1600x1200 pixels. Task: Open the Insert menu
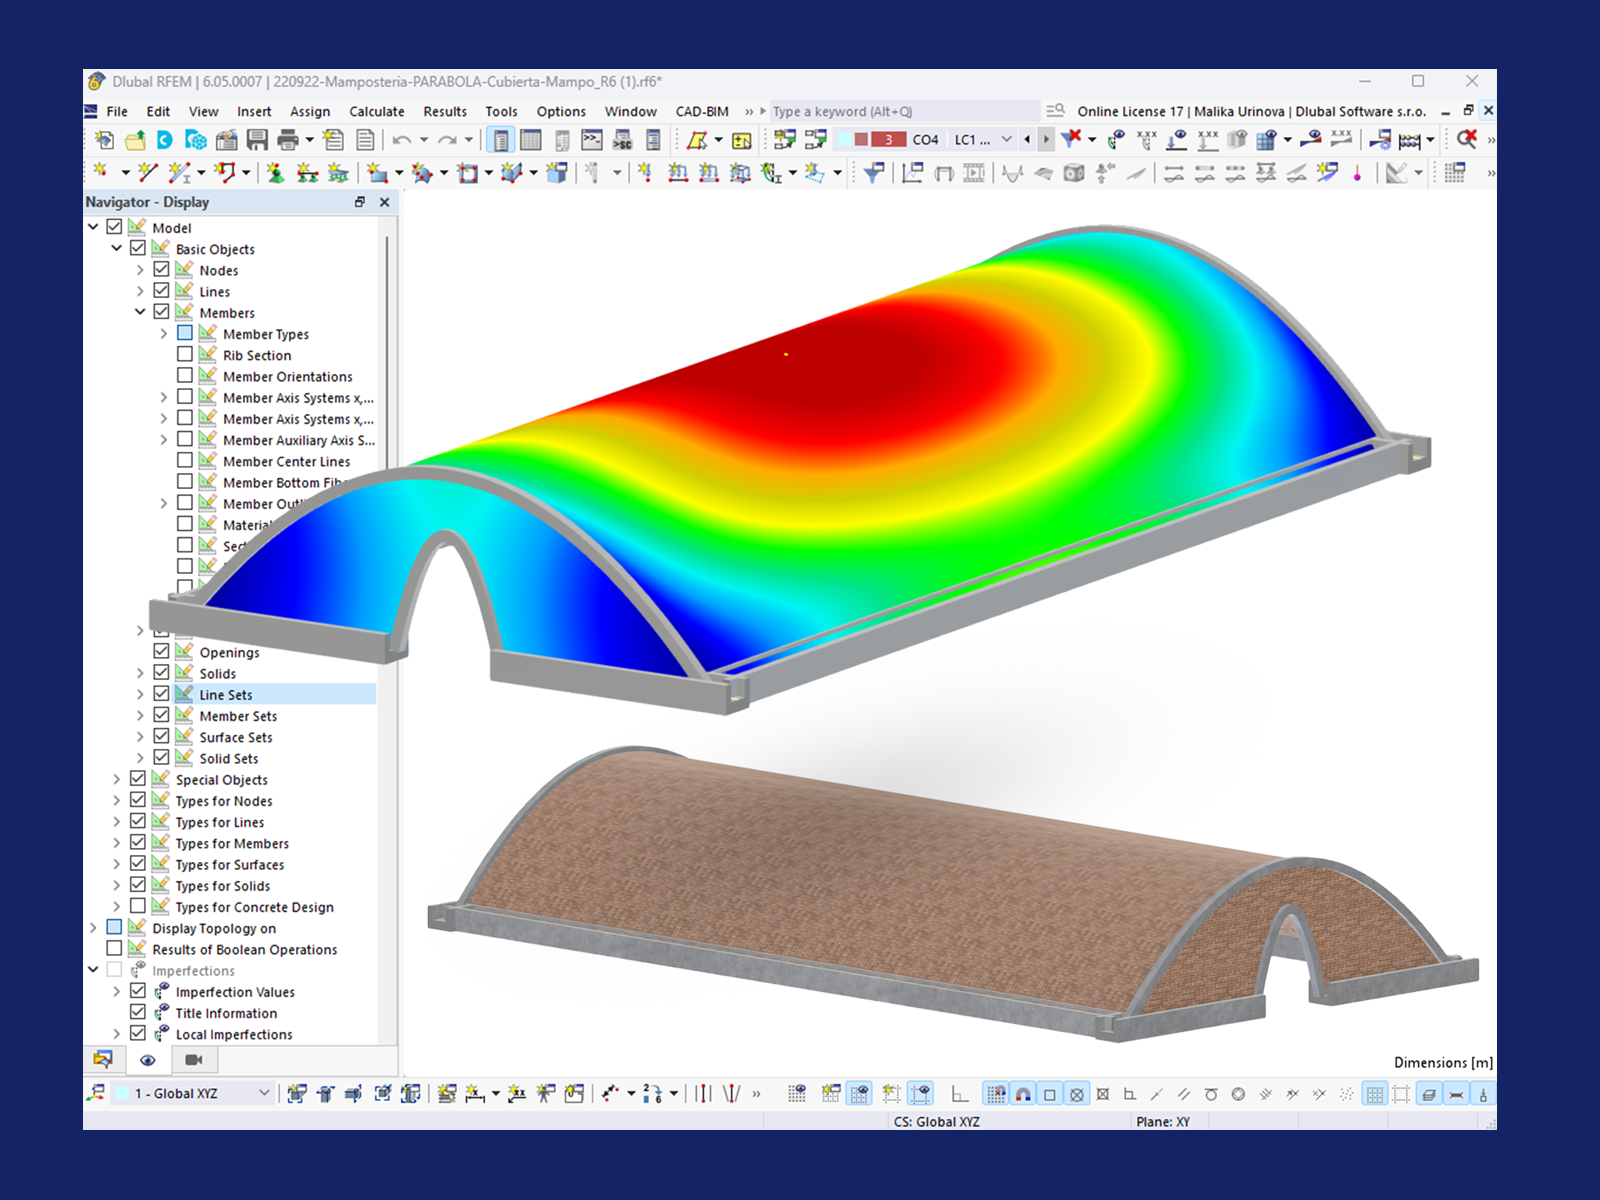pyautogui.click(x=254, y=111)
